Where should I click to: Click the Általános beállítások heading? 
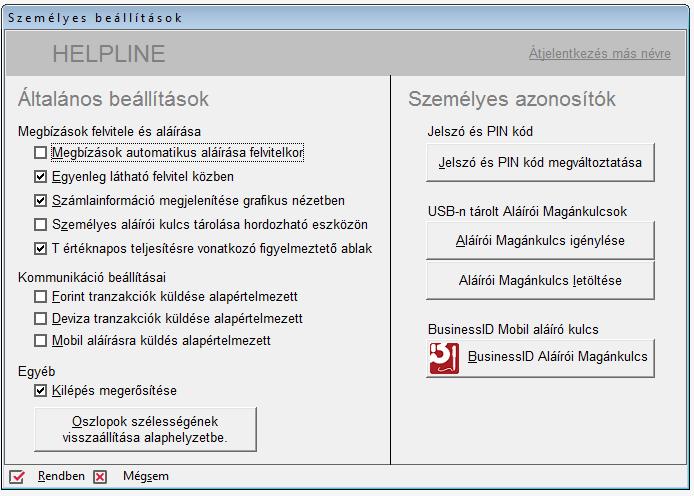[x=113, y=99]
